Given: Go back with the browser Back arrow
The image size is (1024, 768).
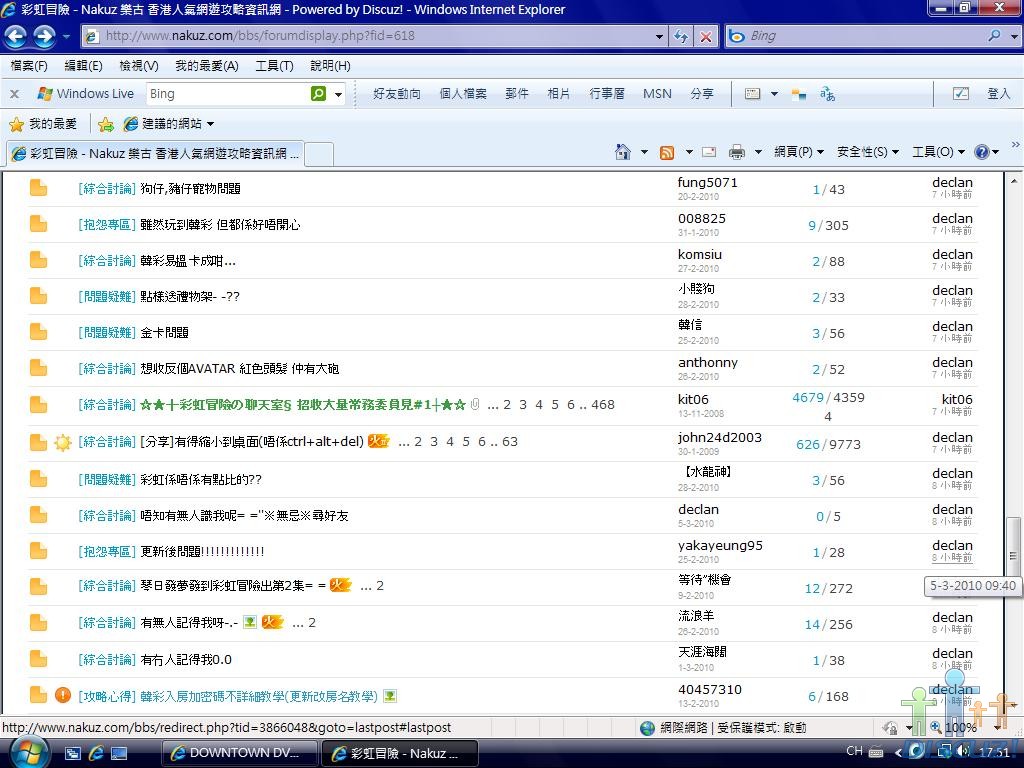Looking at the screenshot, I should (16, 37).
